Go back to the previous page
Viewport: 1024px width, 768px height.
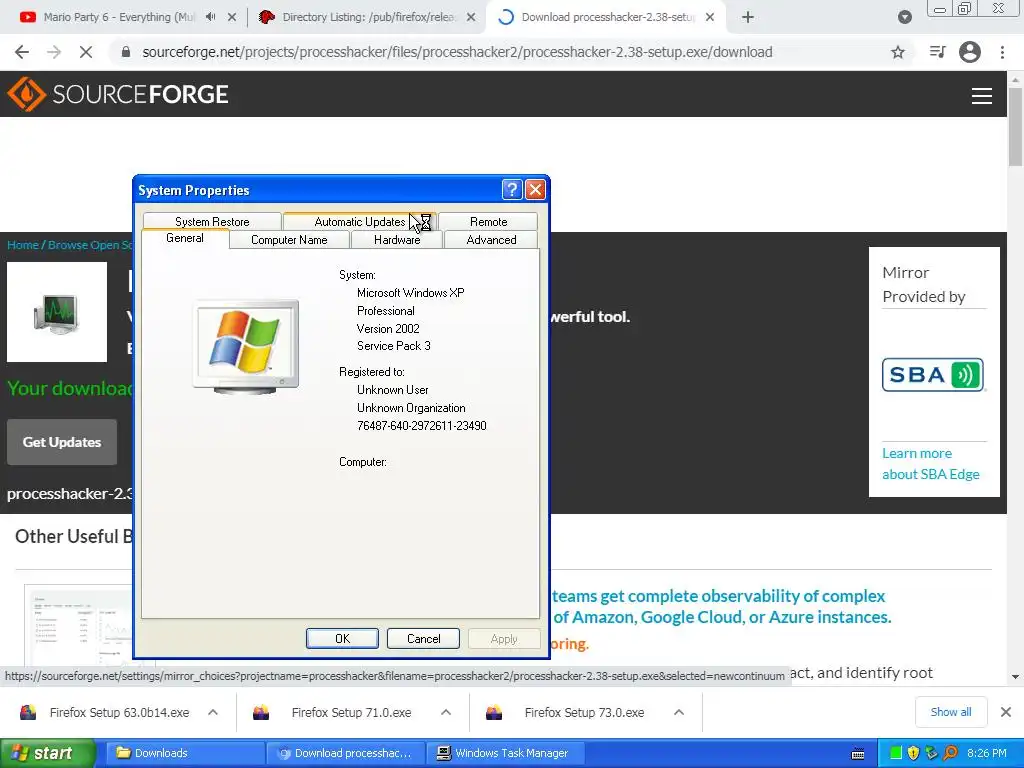pos(22,52)
